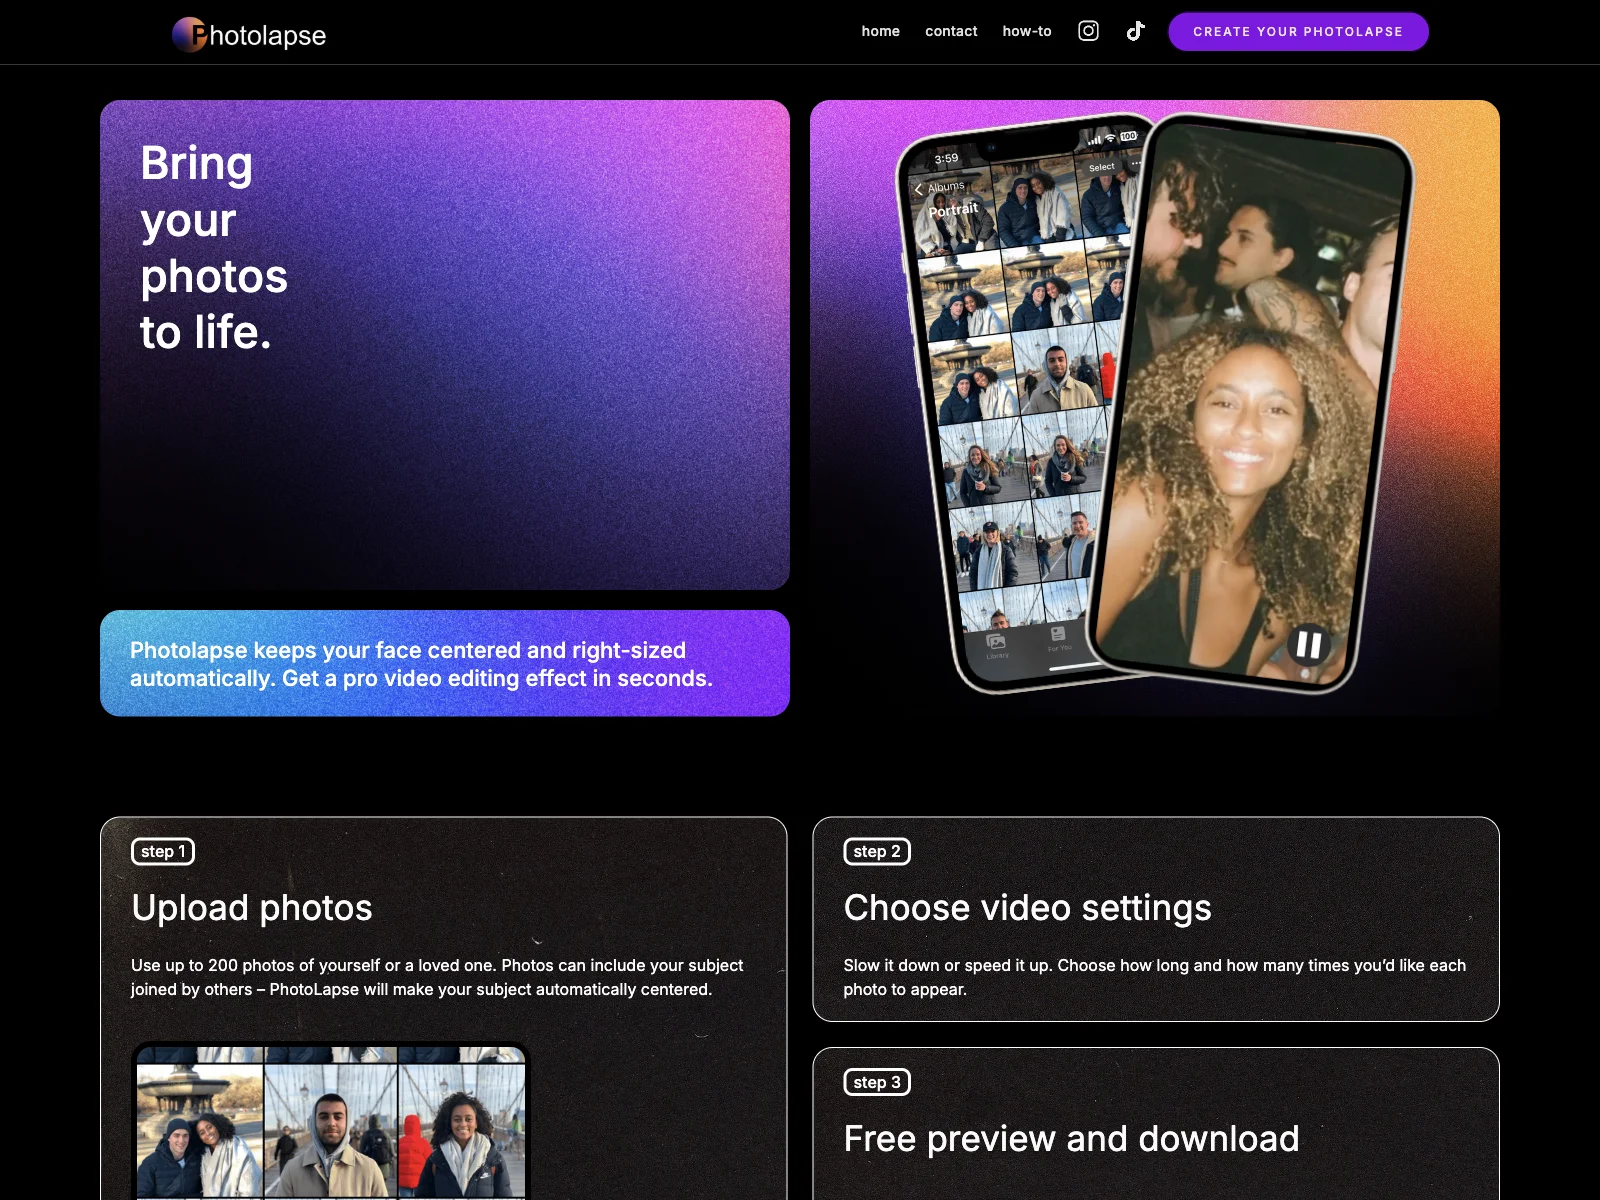Click the 'Bring your photos to life.' headline
The width and height of the screenshot is (1600, 1200).
point(214,247)
